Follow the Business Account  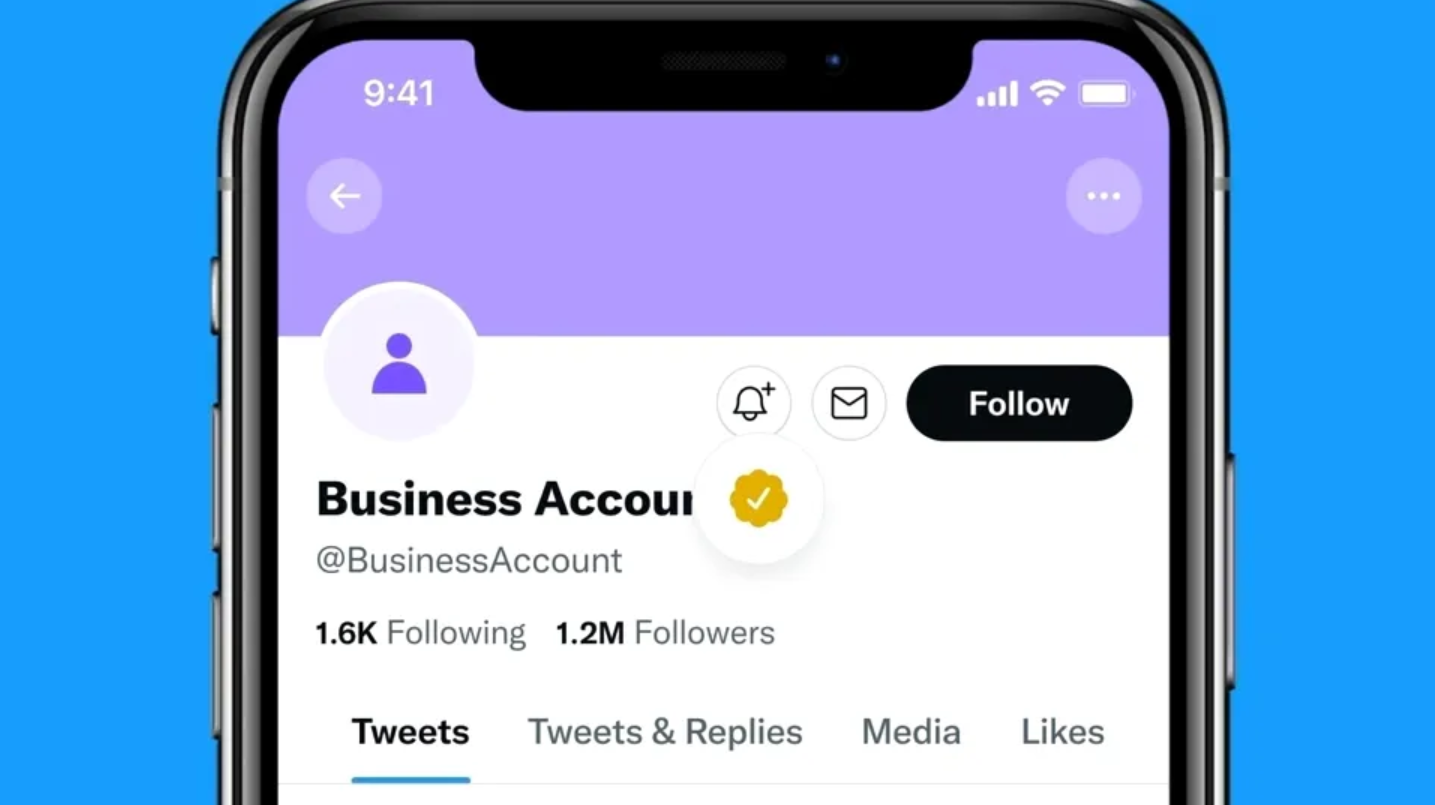coord(1018,403)
